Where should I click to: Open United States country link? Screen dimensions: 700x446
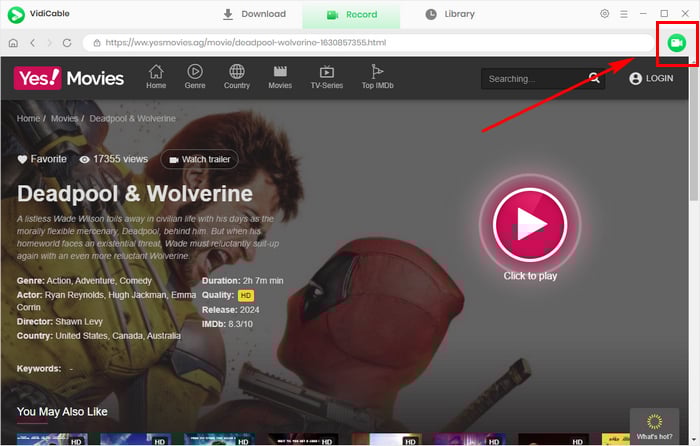81,336
